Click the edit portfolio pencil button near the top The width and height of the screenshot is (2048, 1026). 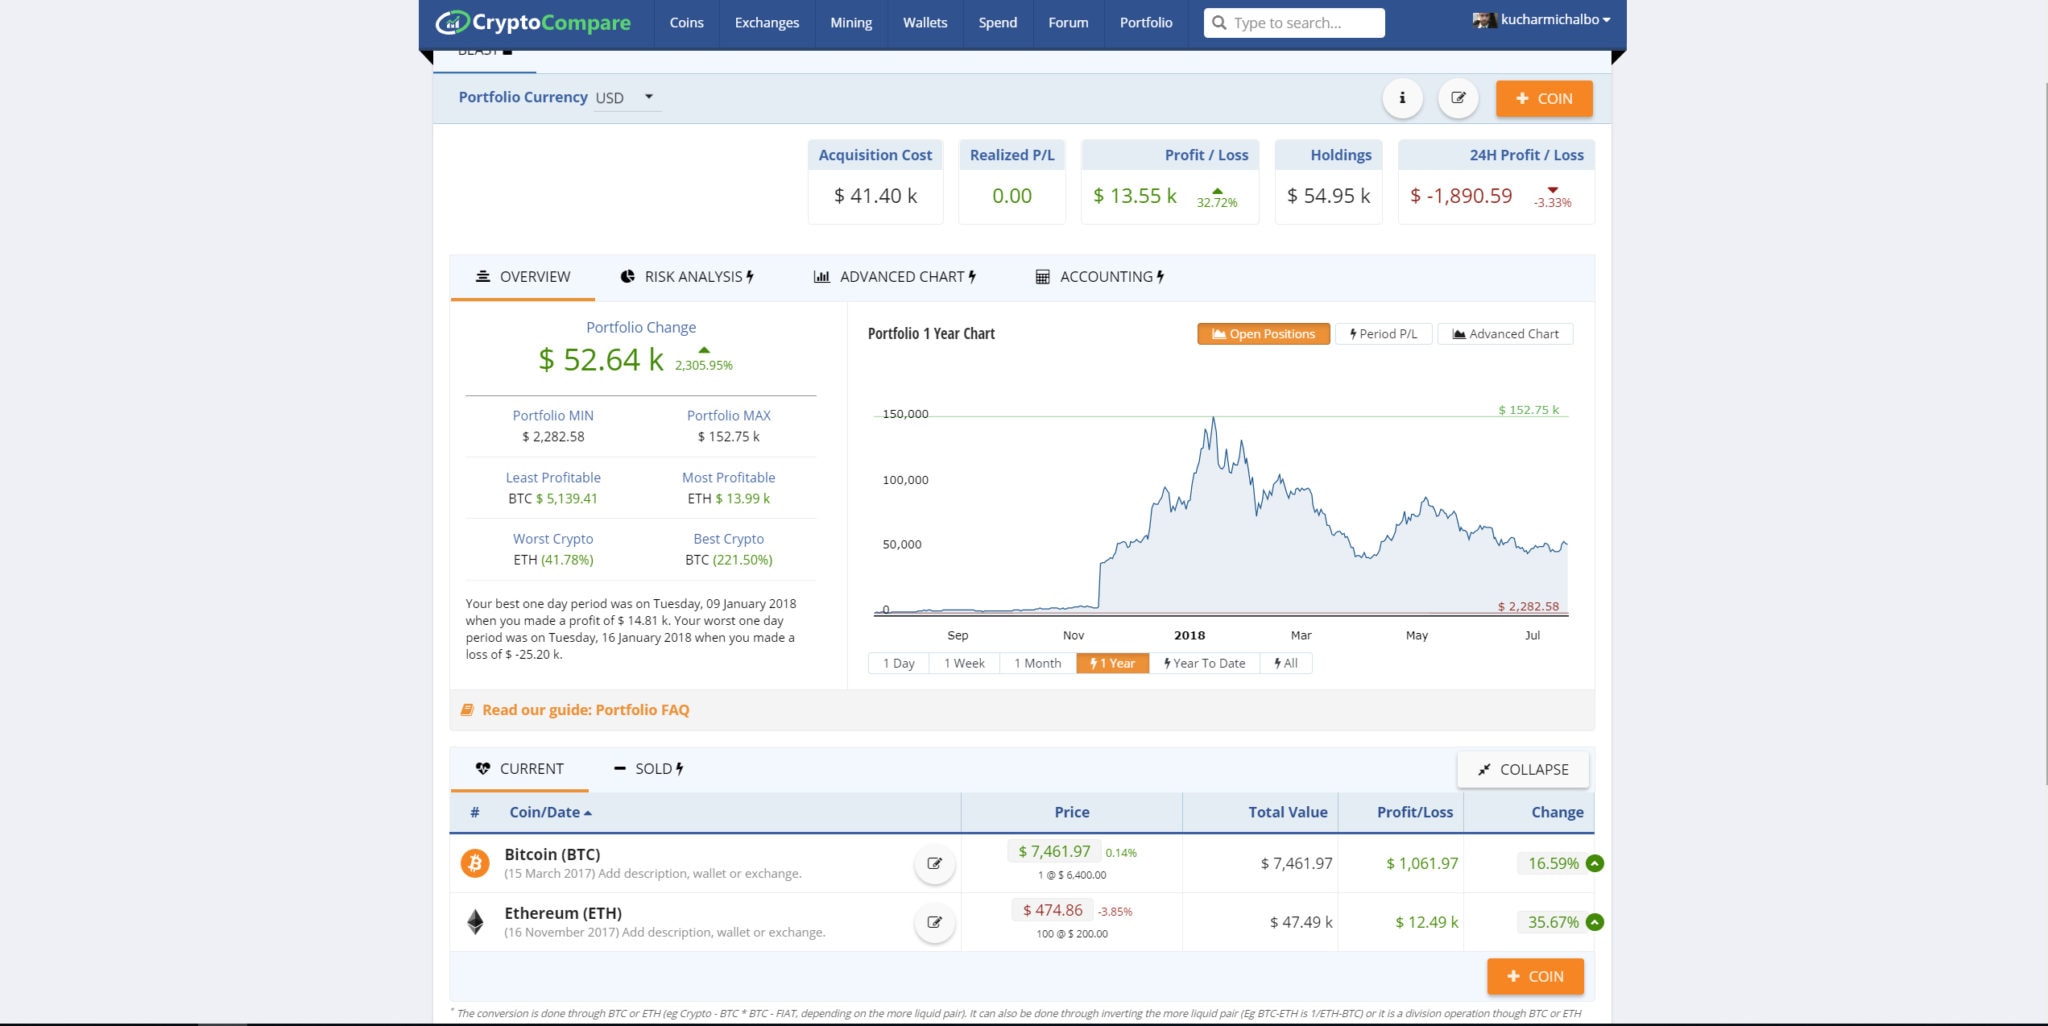coord(1458,98)
